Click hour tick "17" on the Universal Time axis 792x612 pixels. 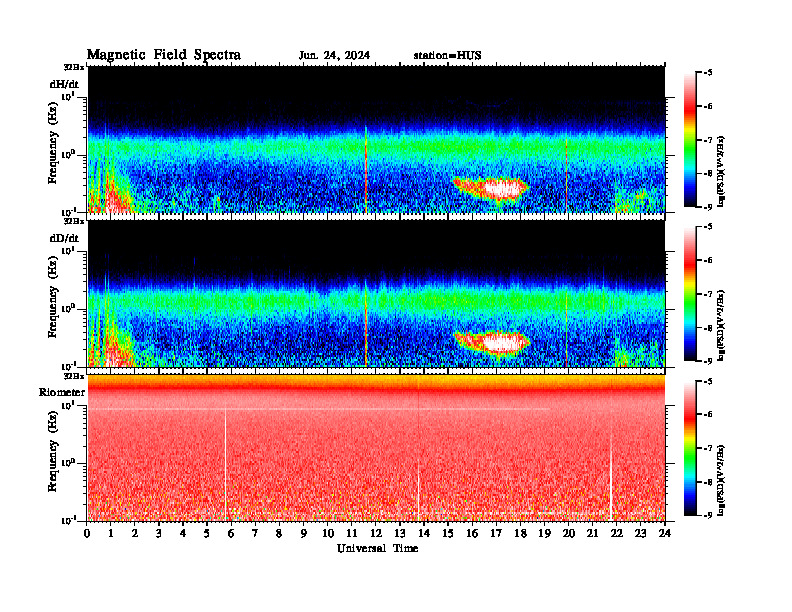point(496,534)
